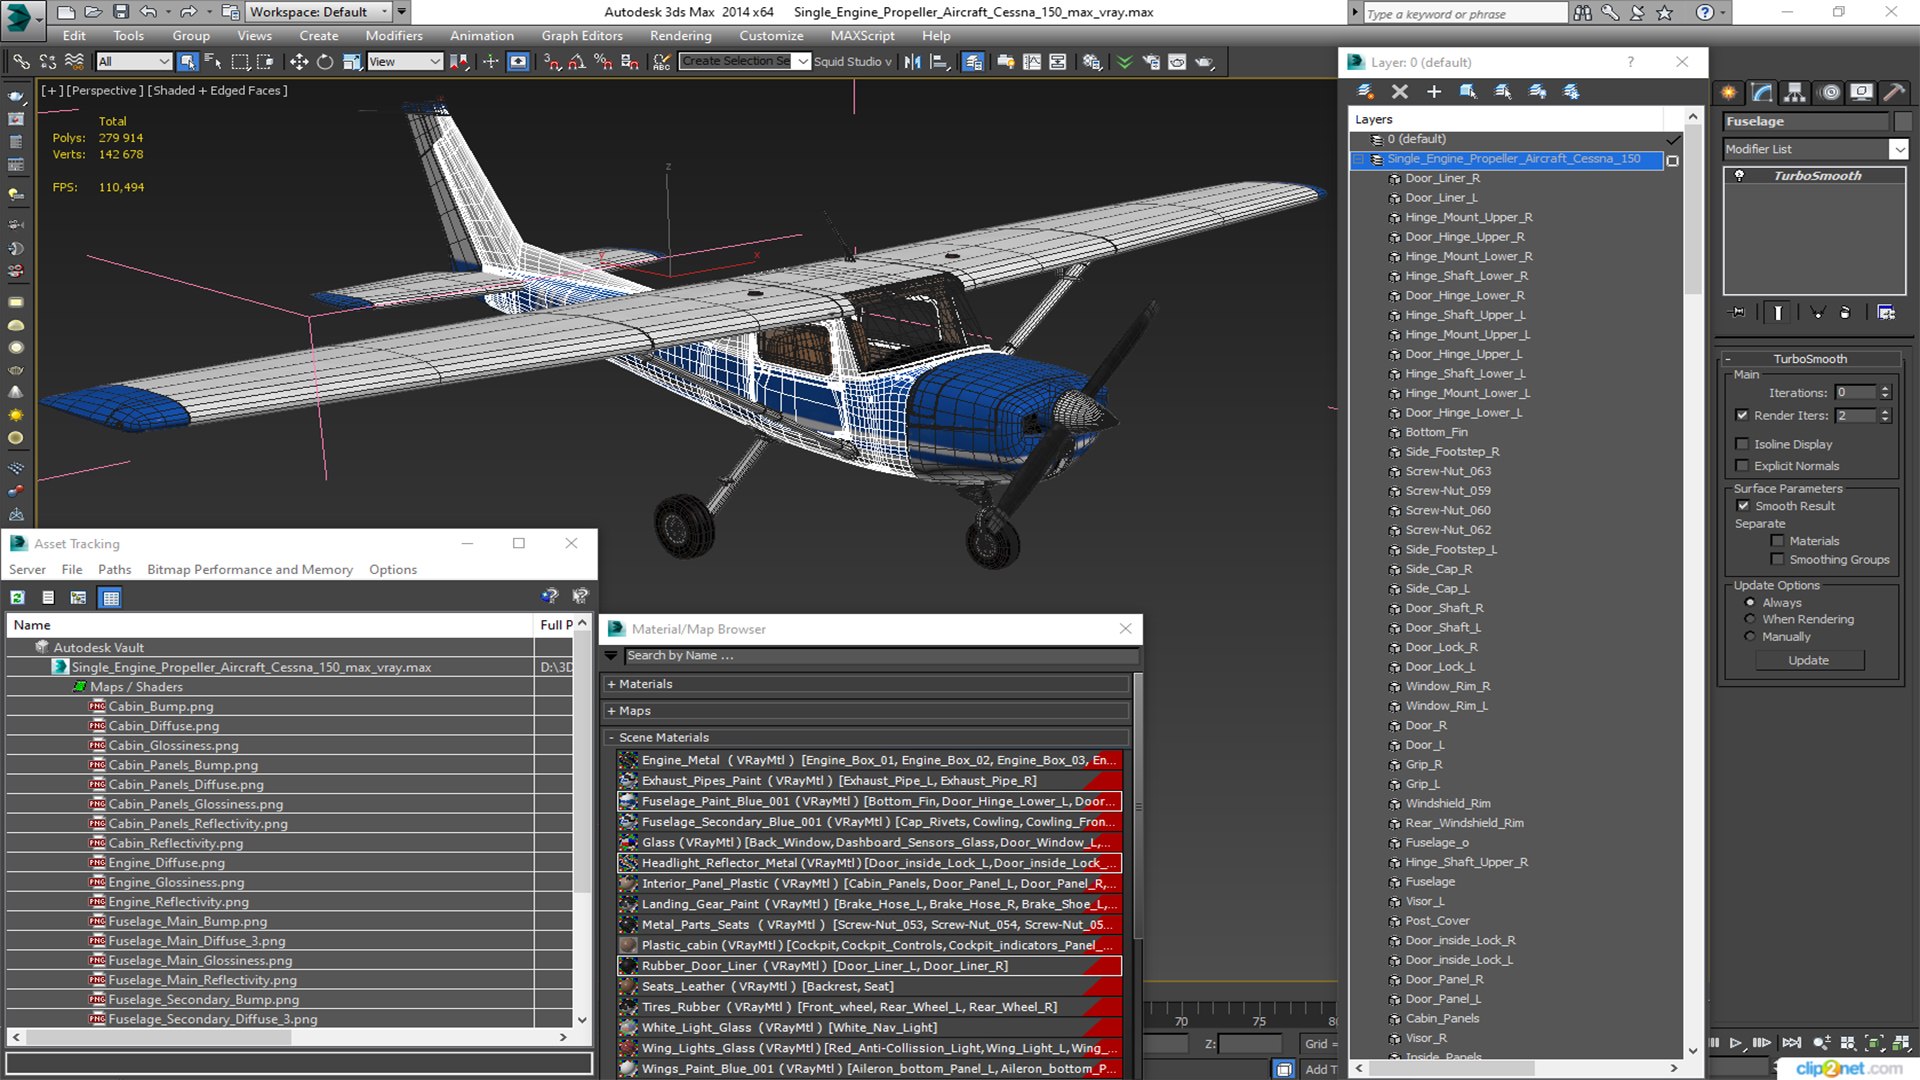Open the Hierarchy command panel tab

(1795, 92)
